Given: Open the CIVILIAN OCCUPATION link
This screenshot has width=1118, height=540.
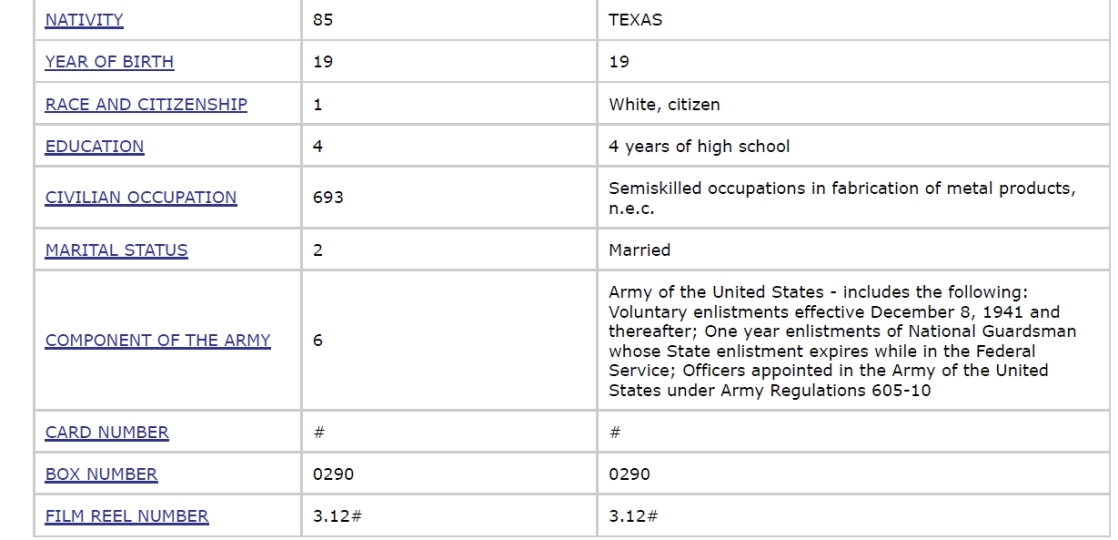Looking at the screenshot, I should (141, 198).
